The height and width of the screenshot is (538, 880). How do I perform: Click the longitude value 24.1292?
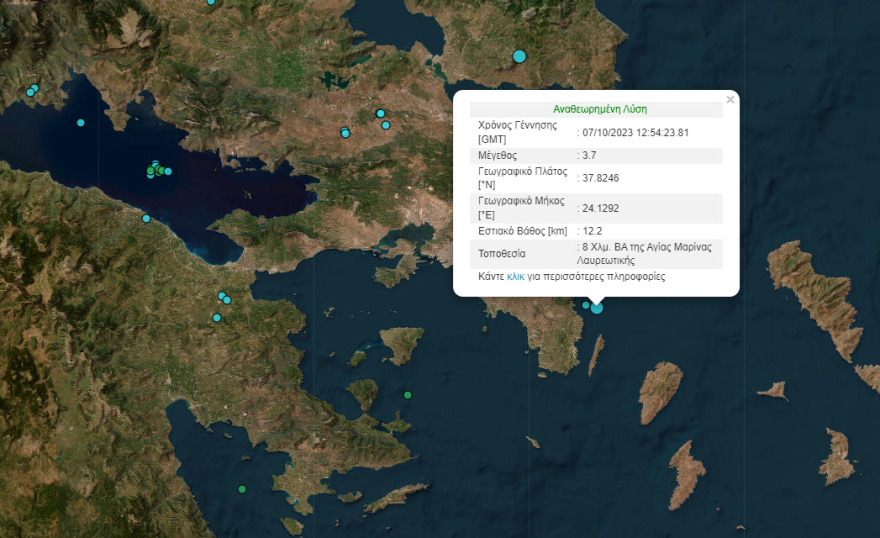(600, 208)
